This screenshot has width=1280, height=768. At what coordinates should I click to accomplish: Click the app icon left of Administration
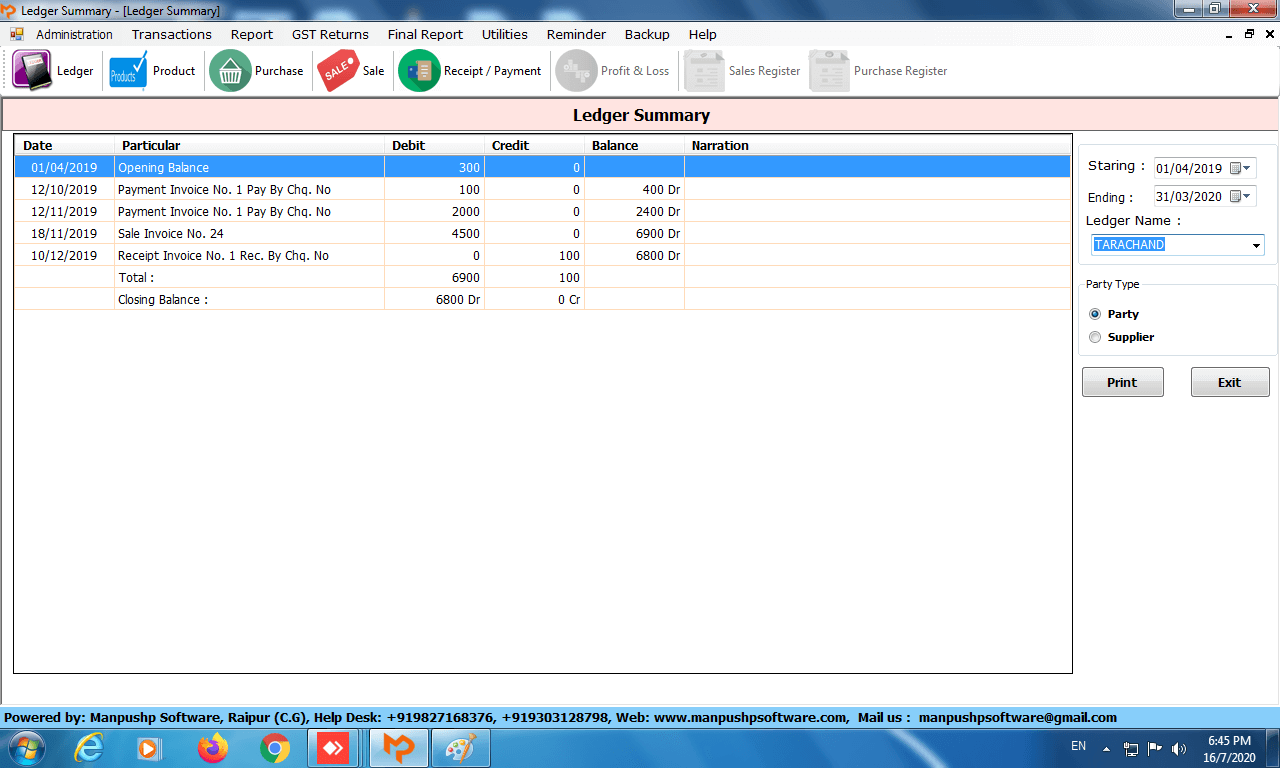click(x=17, y=34)
